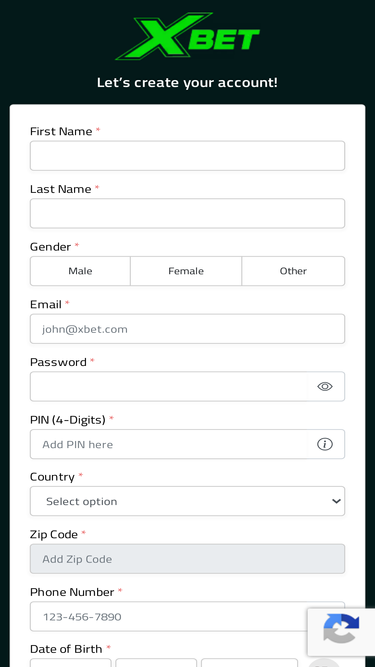This screenshot has height=667, width=375.
Task: Click the "Date of Birth" label
Action: (x=66, y=649)
